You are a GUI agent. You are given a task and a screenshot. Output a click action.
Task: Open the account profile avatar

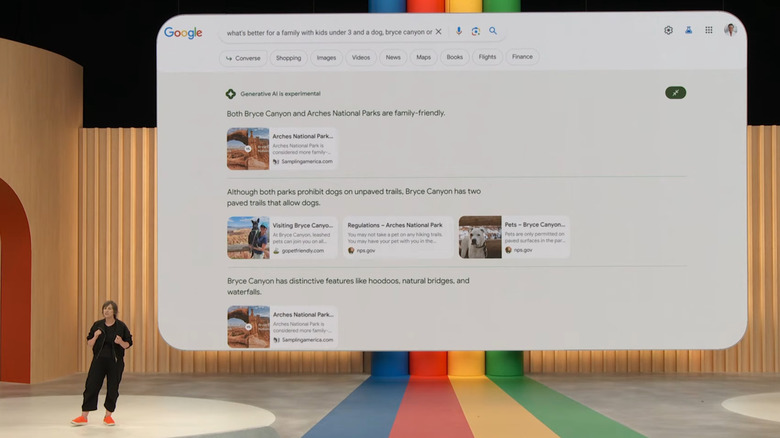[x=730, y=30]
